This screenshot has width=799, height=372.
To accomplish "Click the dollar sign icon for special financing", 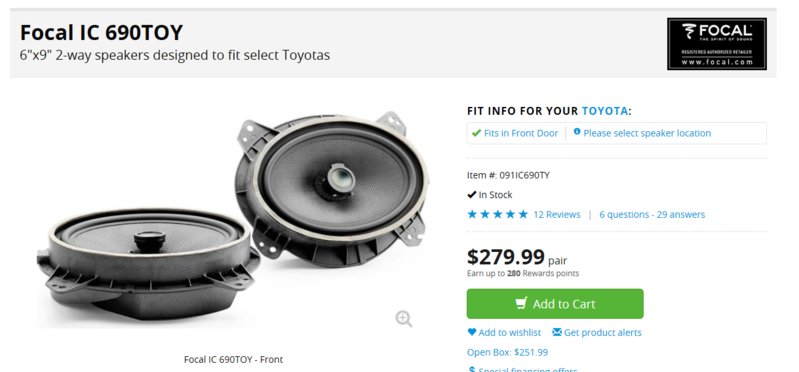I will (x=472, y=369).
